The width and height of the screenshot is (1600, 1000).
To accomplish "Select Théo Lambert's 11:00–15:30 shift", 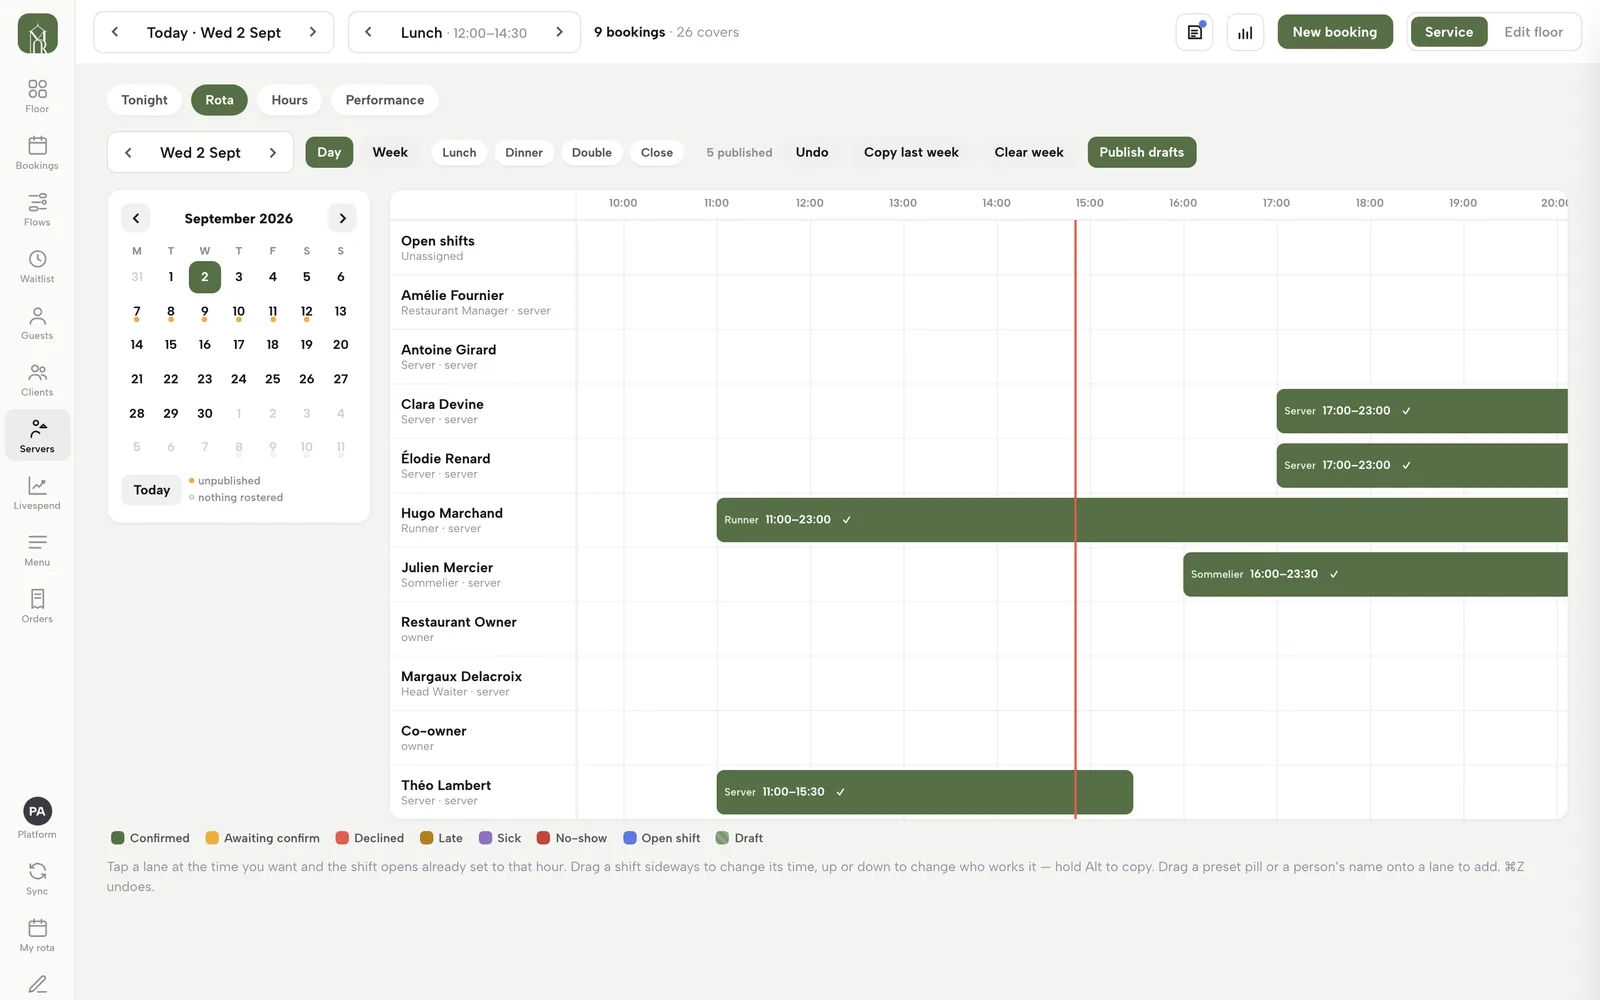I will point(925,792).
